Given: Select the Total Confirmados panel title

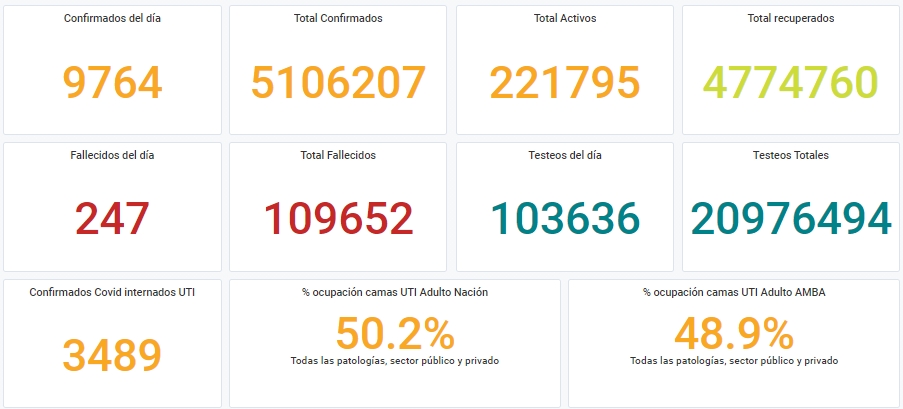Looking at the screenshot, I should click(338, 18).
